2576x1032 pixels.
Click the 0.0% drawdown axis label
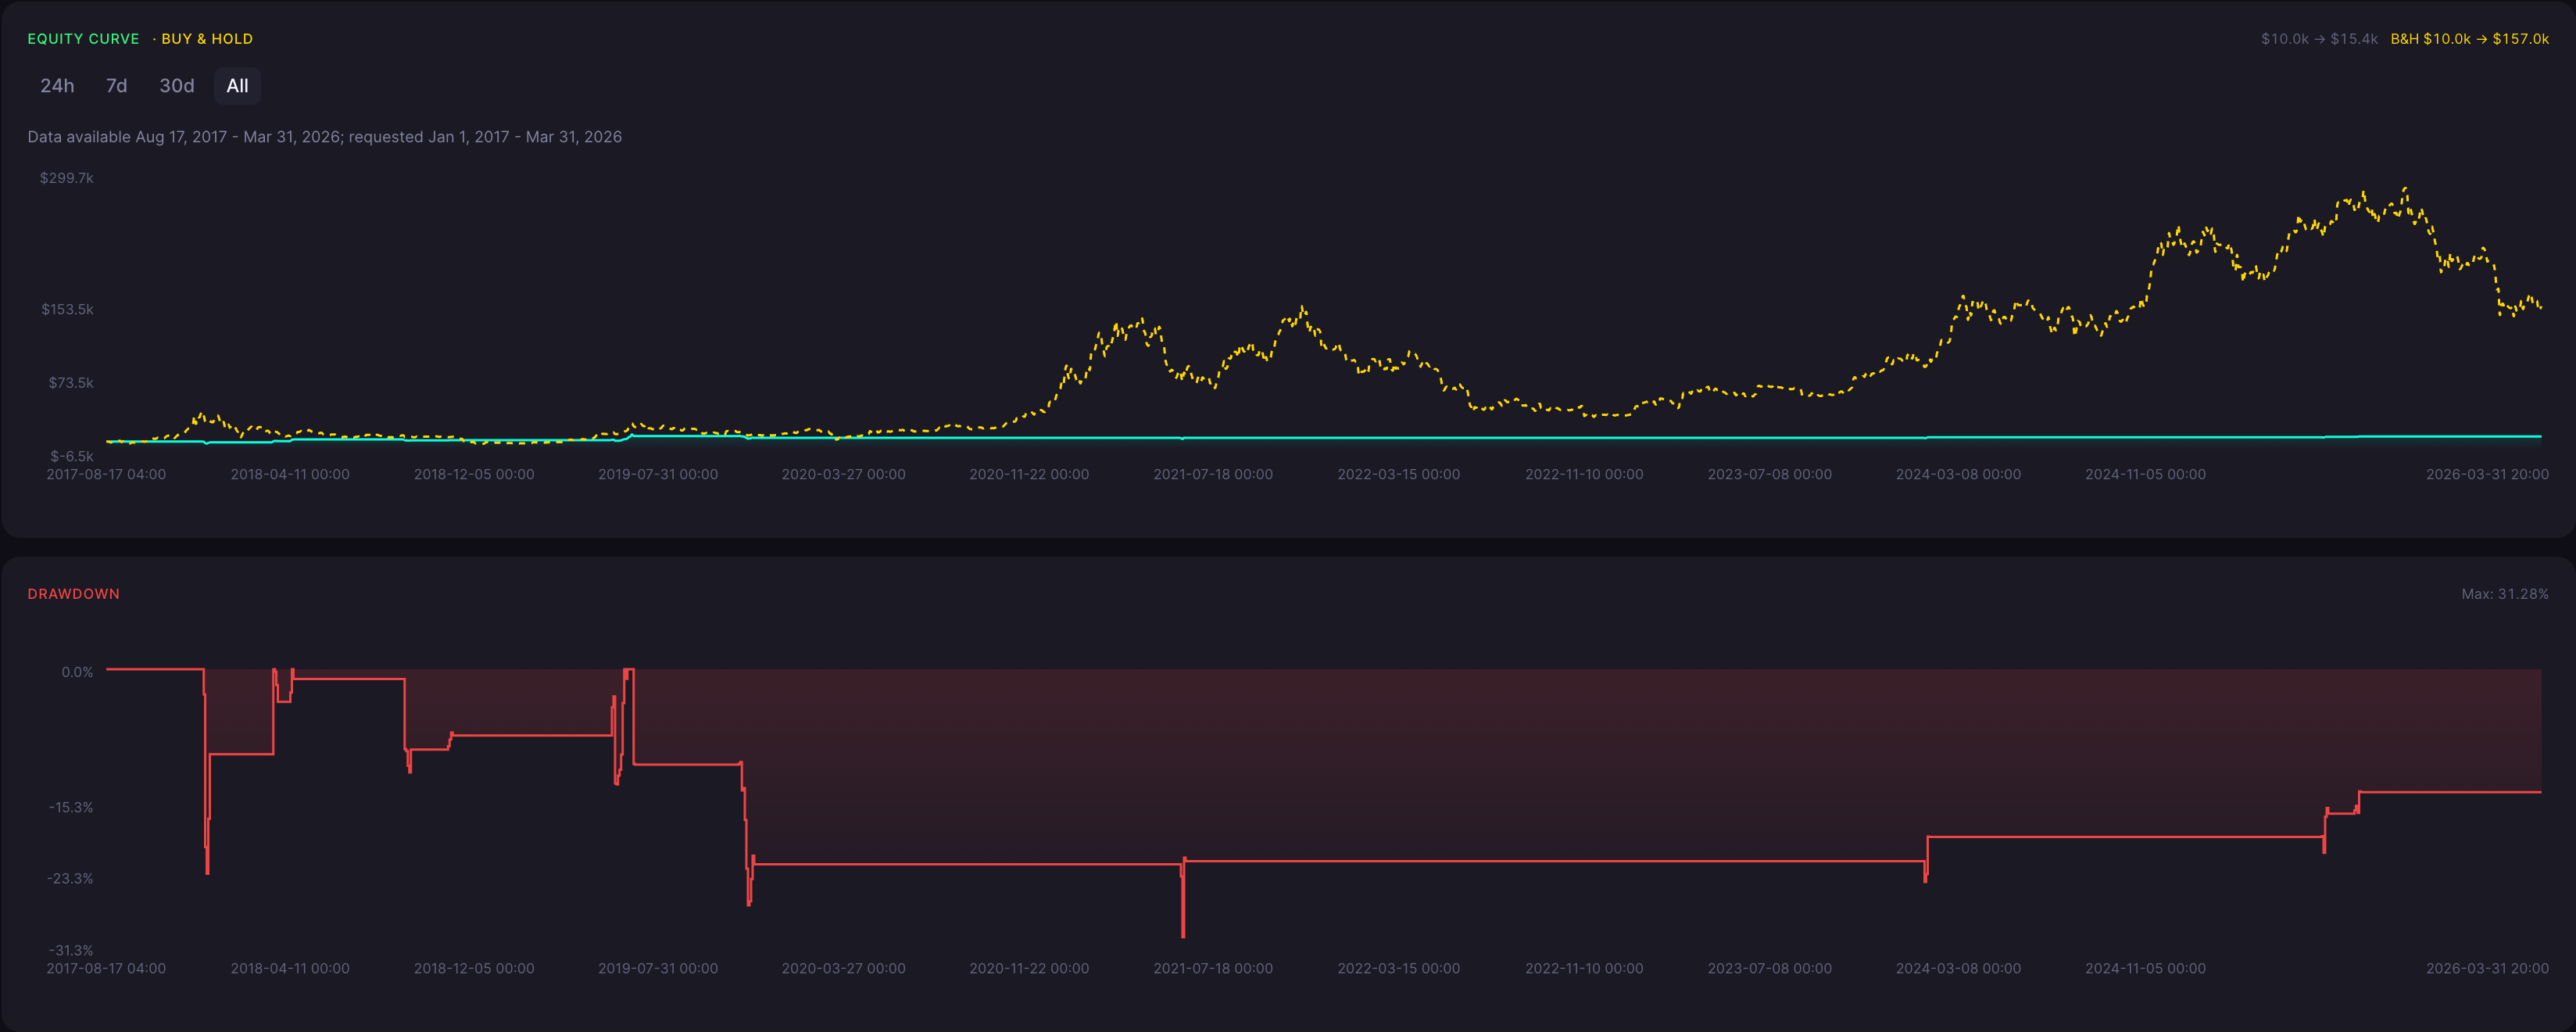77,672
